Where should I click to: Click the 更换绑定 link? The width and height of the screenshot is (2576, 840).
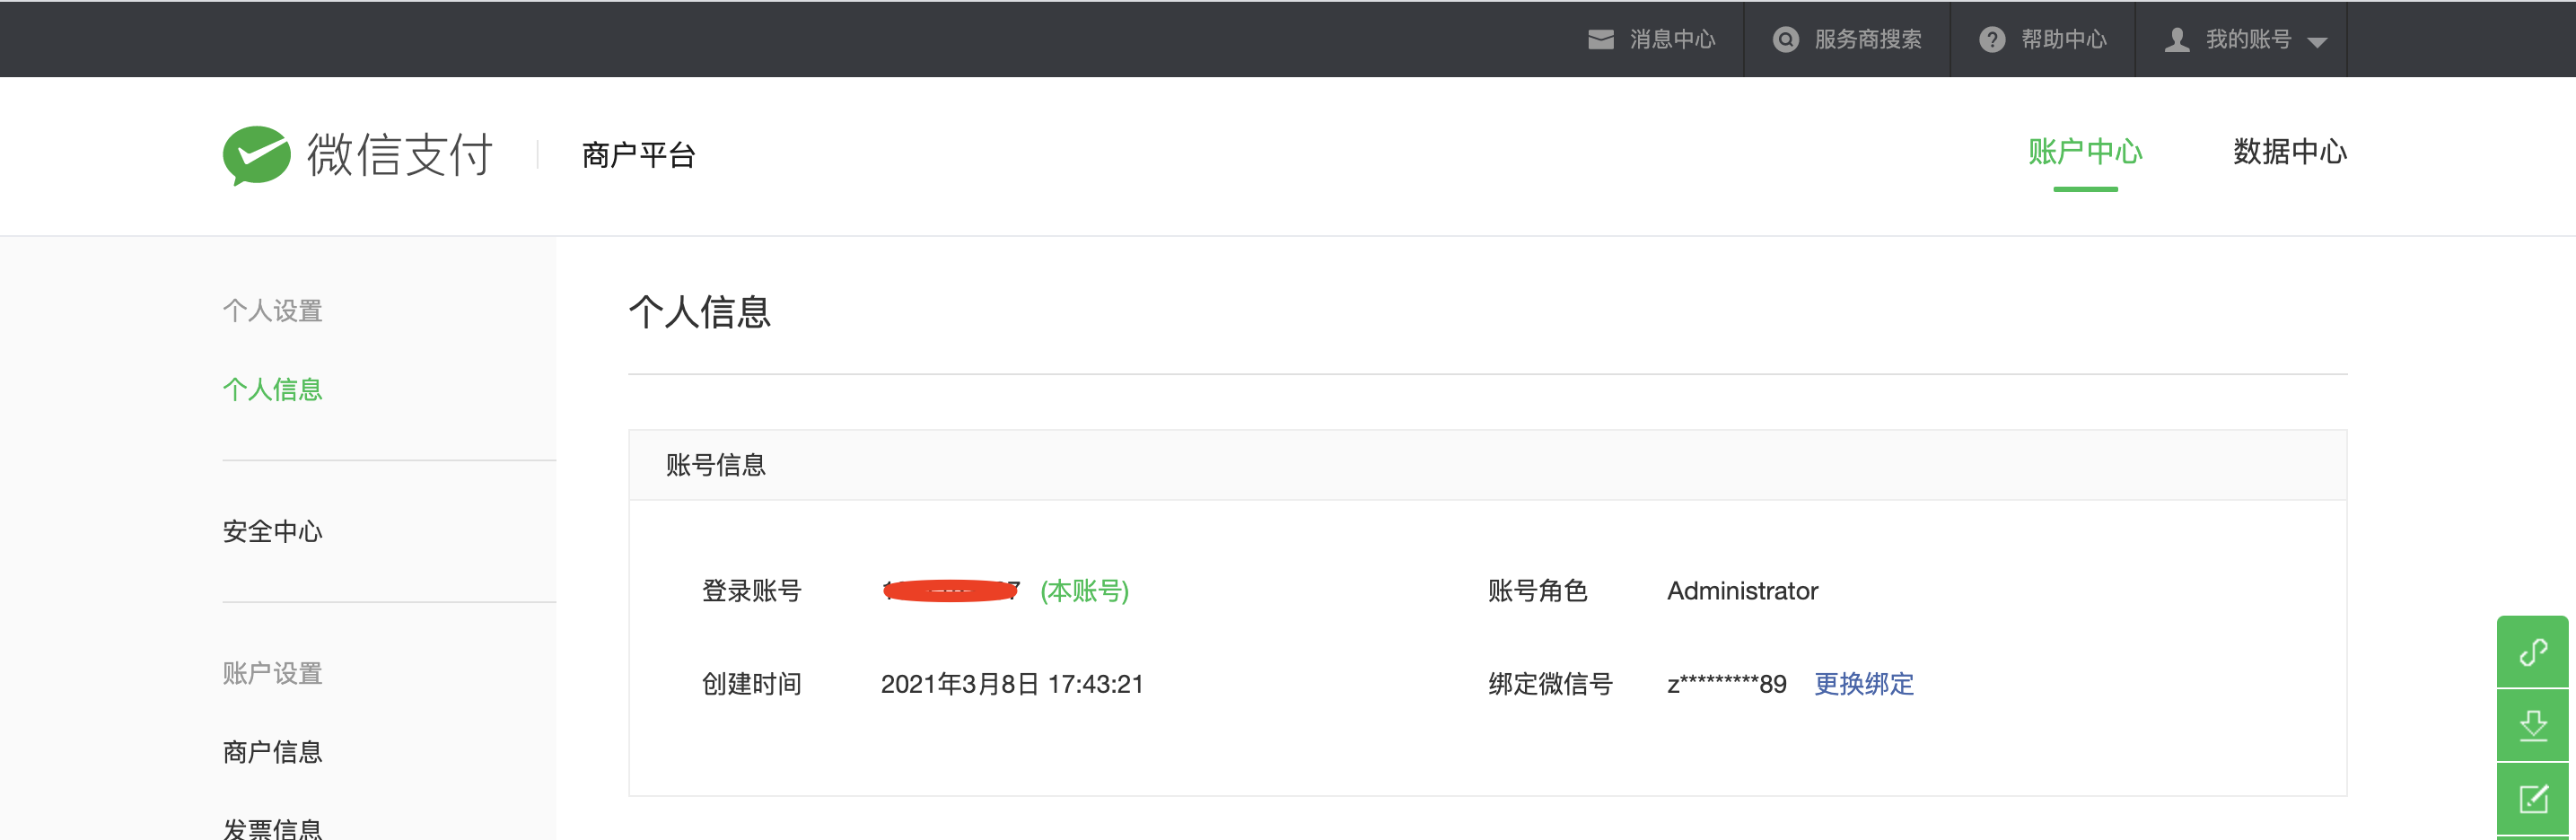(1864, 684)
